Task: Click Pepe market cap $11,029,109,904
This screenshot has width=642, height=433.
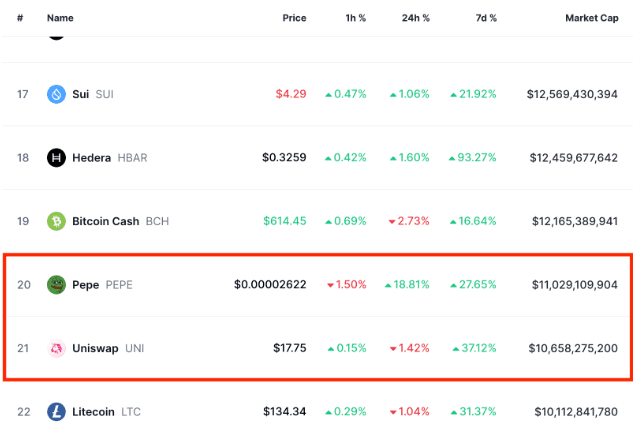Action: click(572, 285)
